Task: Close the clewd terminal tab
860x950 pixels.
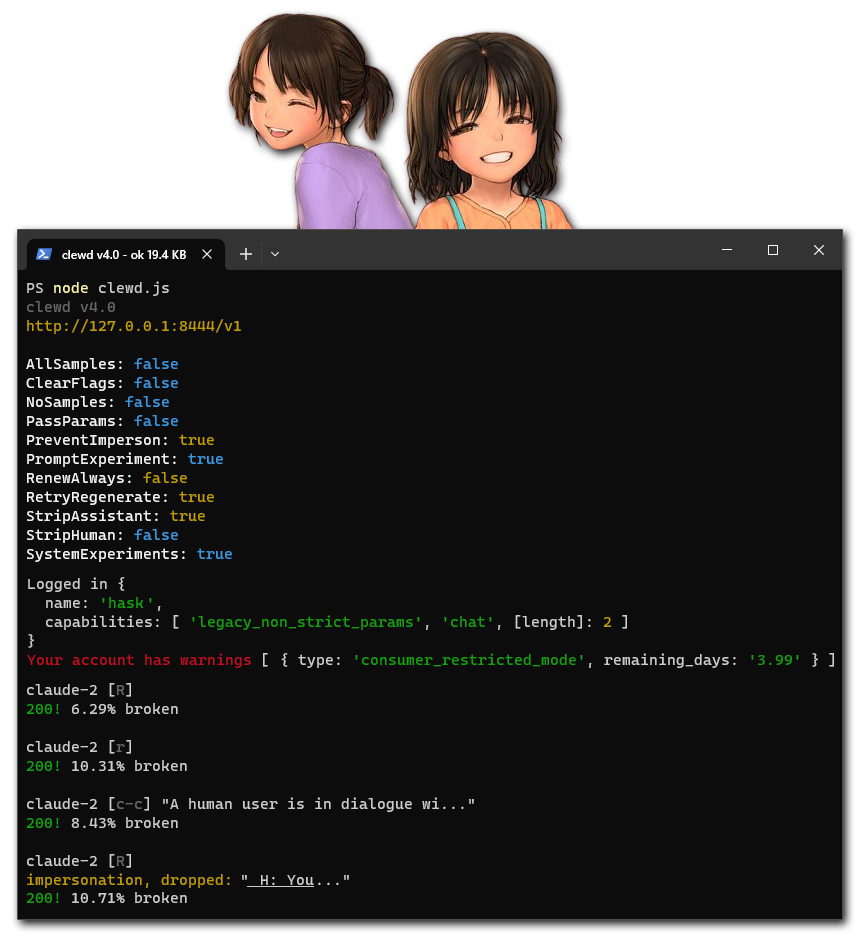Action: tap(207, 253)
